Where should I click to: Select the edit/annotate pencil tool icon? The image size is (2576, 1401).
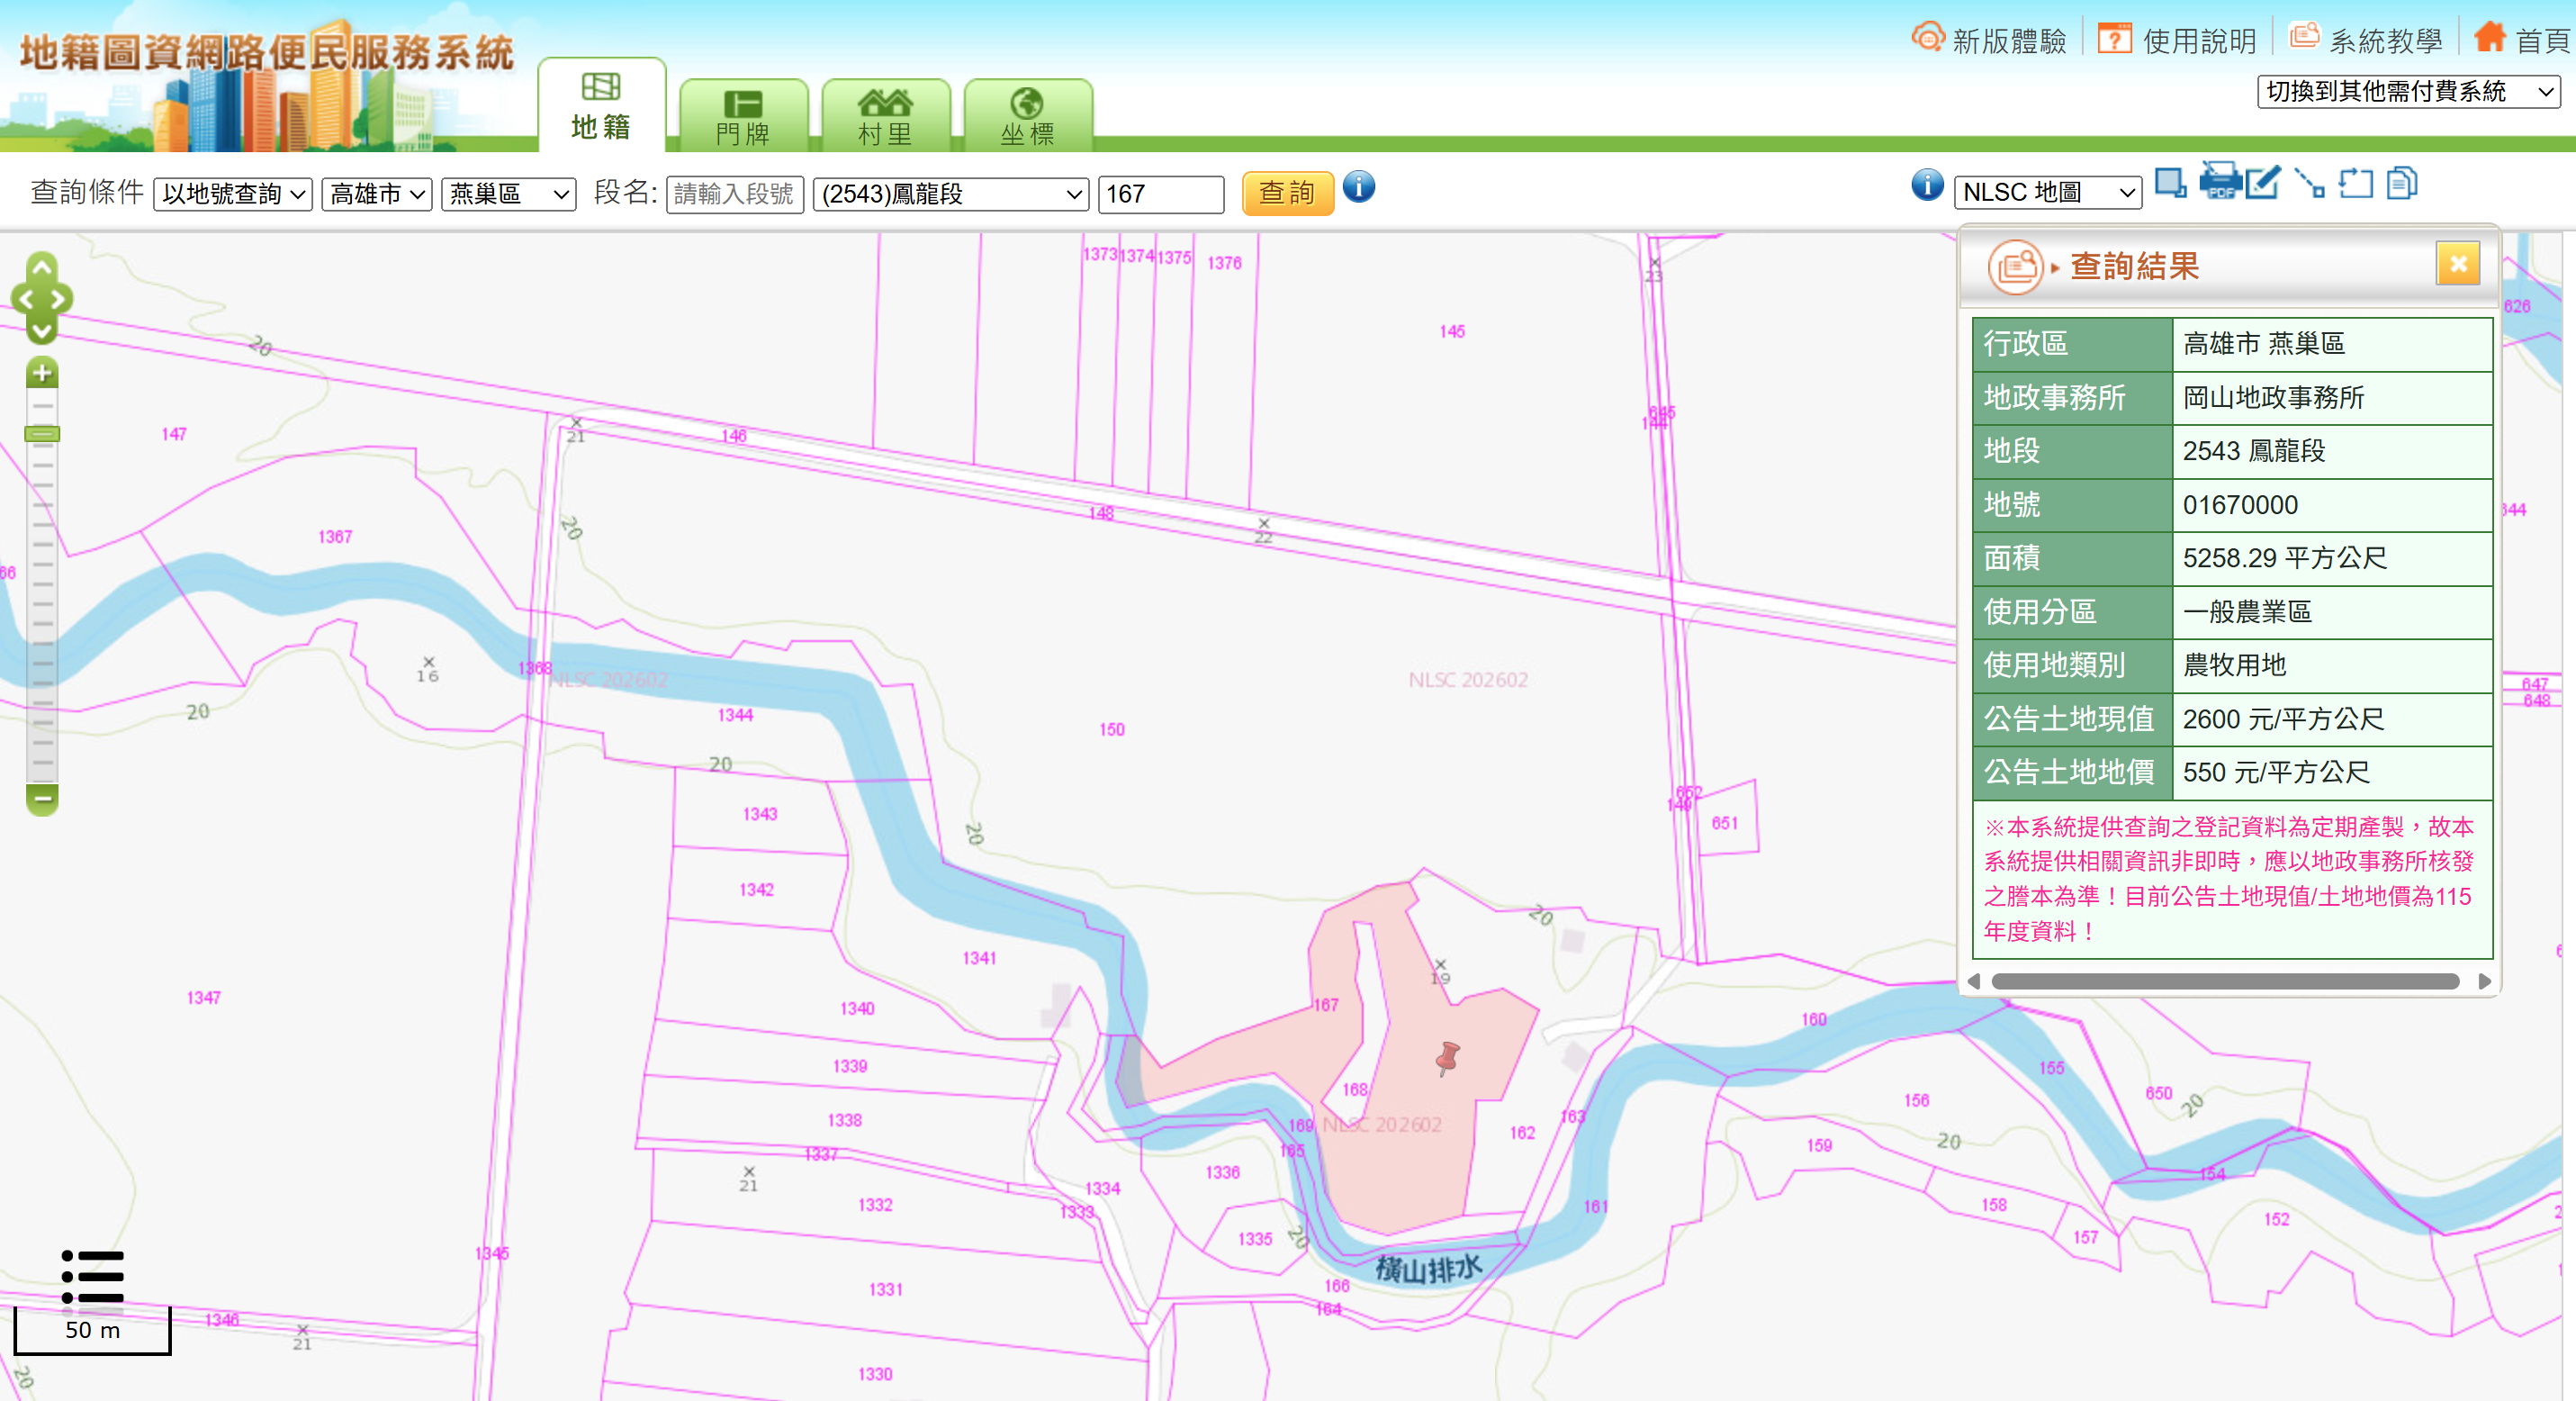2263,183
